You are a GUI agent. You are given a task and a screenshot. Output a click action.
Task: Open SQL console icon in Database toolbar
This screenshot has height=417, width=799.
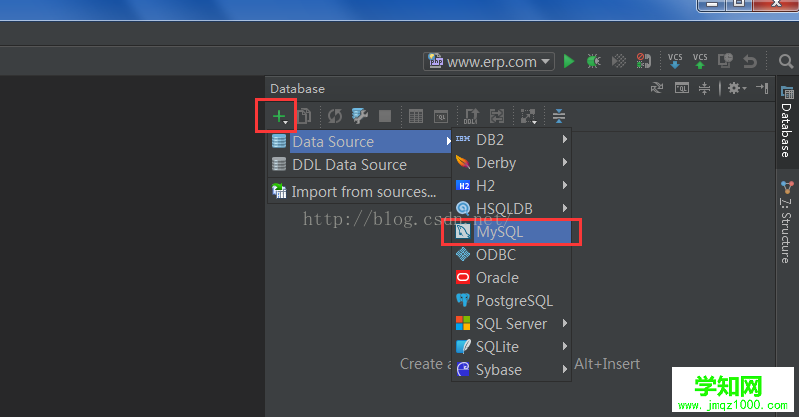(x=441, y=116)
